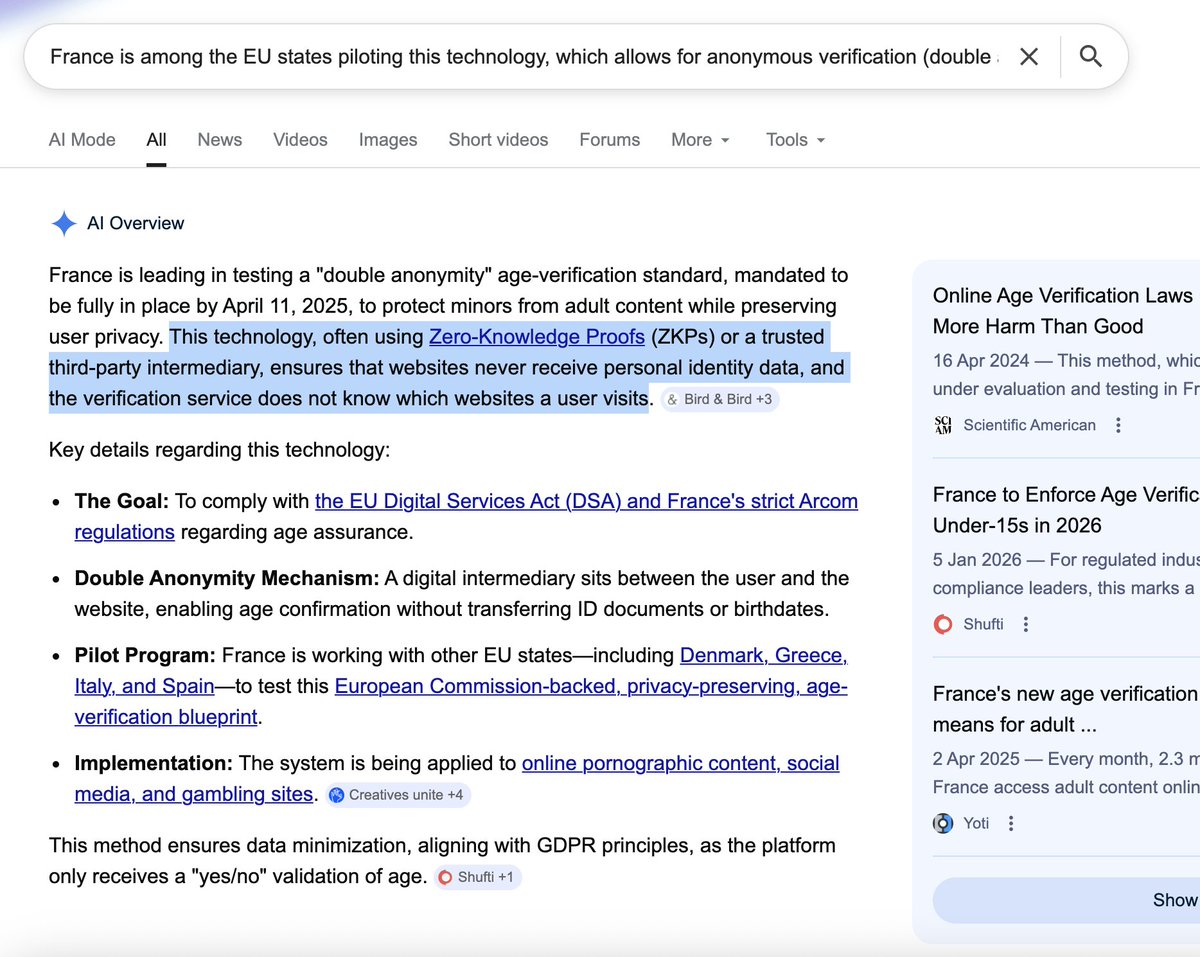
Task: Open three-dot menu beside Scientific American
Action: point(1118,425)
